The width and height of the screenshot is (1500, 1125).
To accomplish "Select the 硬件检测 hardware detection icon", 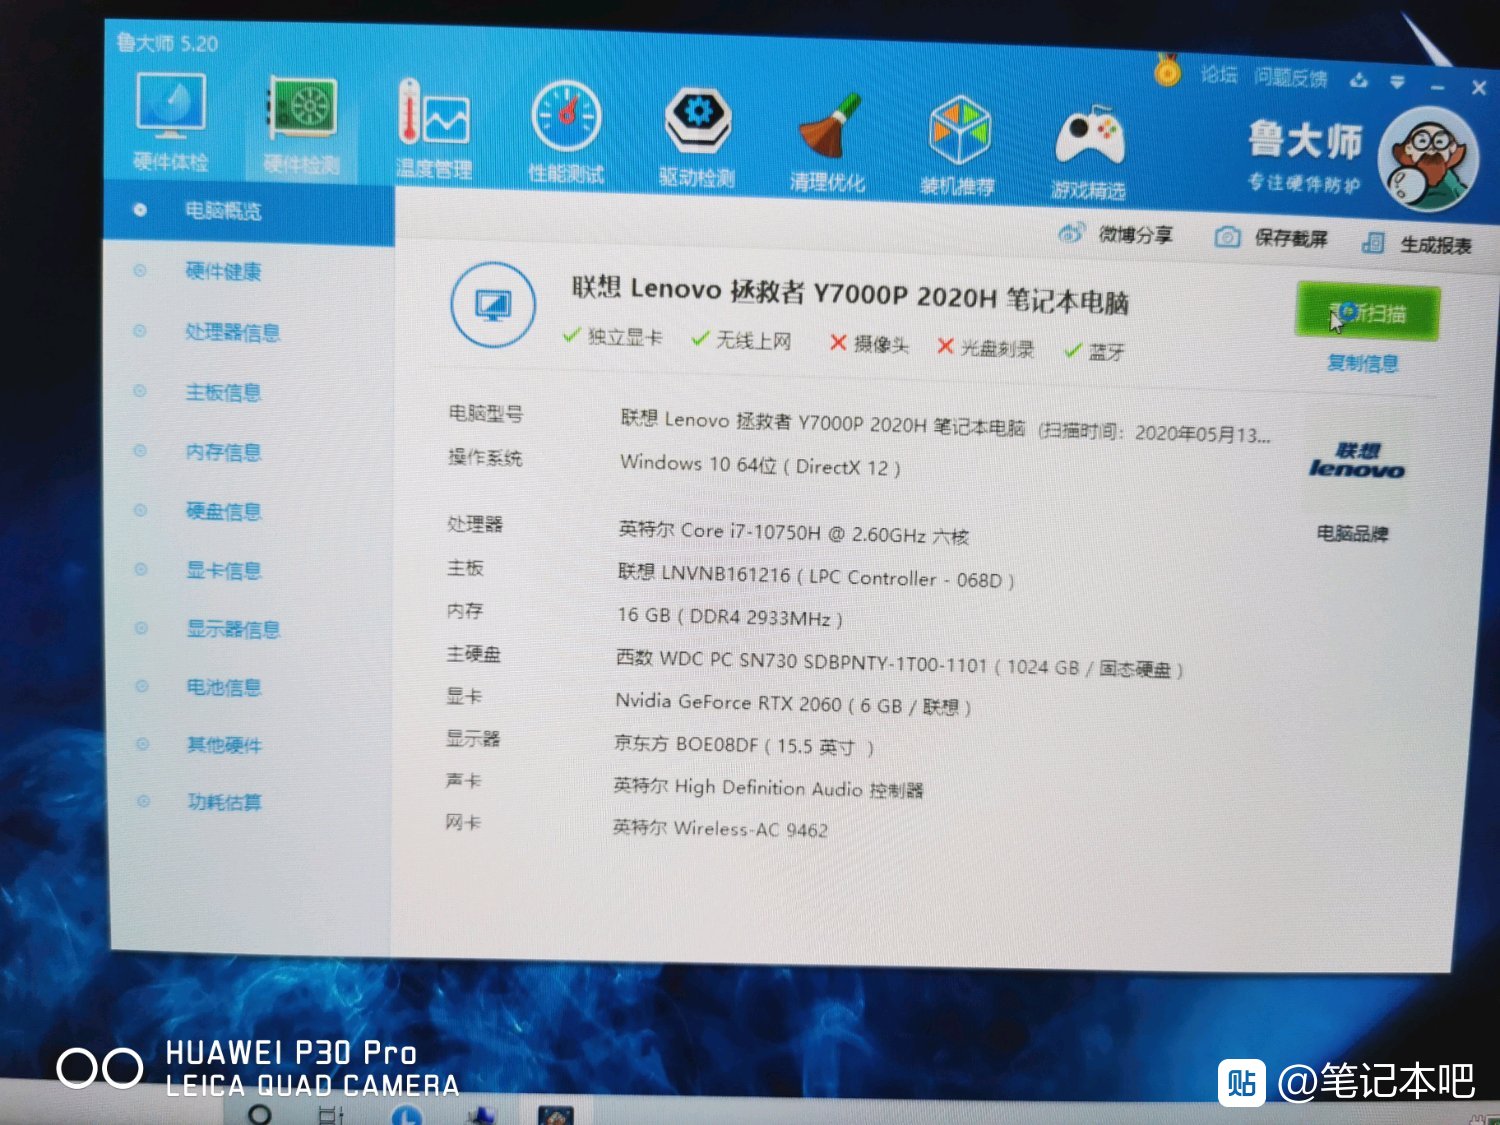I will pyautogui.click(x=301, y=125).
